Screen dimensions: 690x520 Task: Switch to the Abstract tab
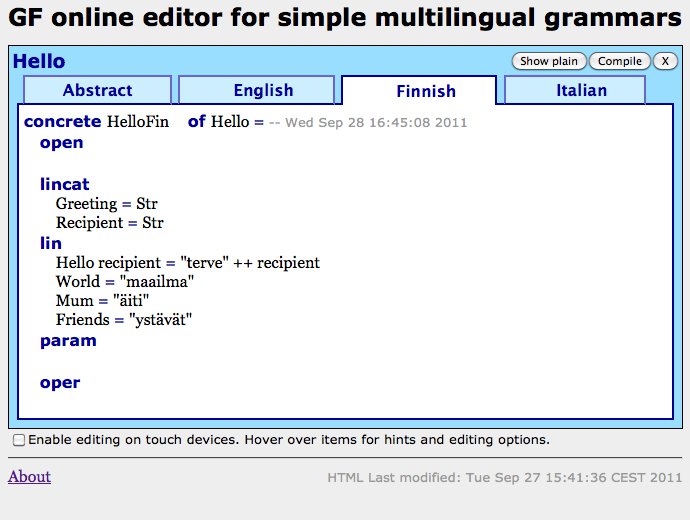coord(97,90)
